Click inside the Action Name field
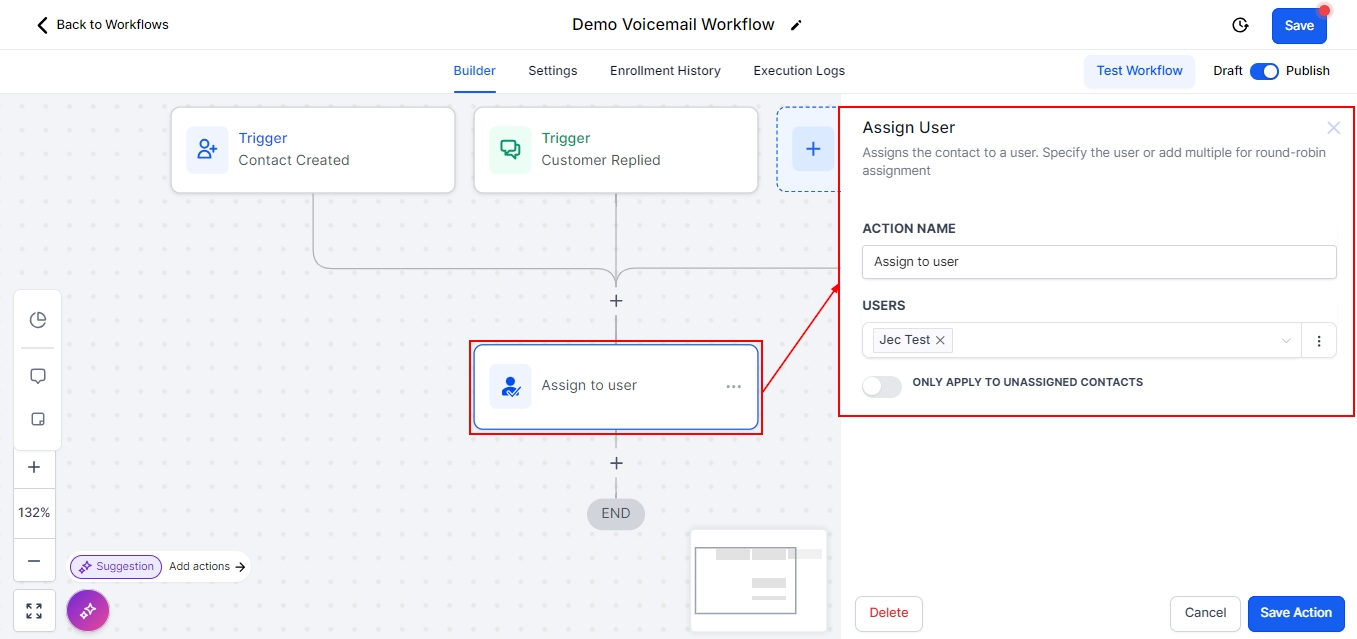This screenshot has height=639, width=1357. pos(1098,262)
